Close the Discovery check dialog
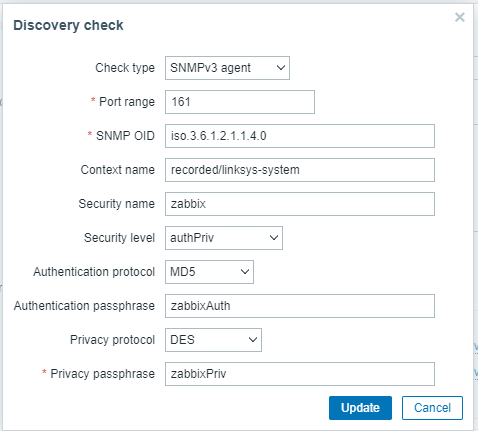478x431 pixels. pyautogui.click(x=460, y=17)
